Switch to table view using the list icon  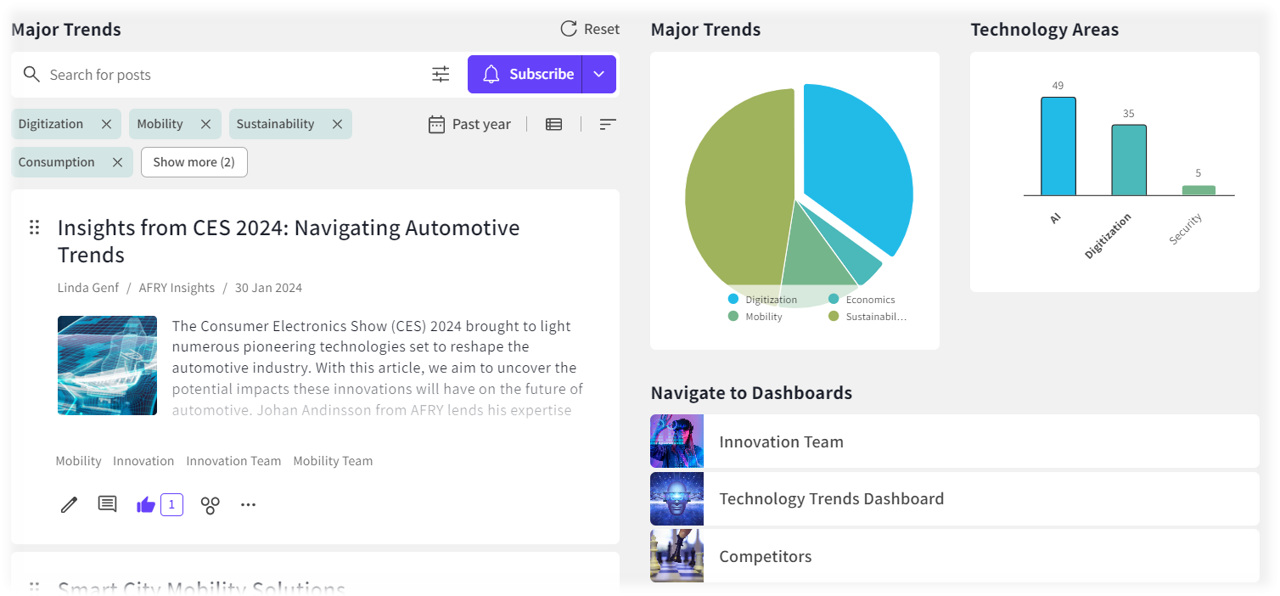[554, 124]
